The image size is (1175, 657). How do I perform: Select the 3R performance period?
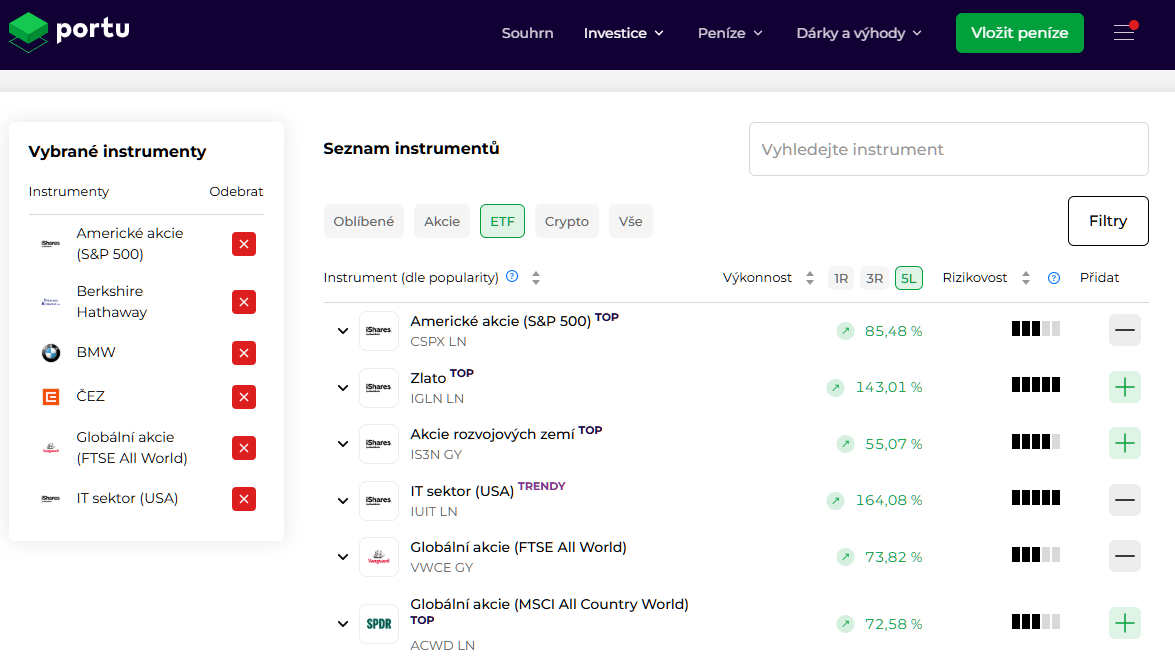pos(875,278)
